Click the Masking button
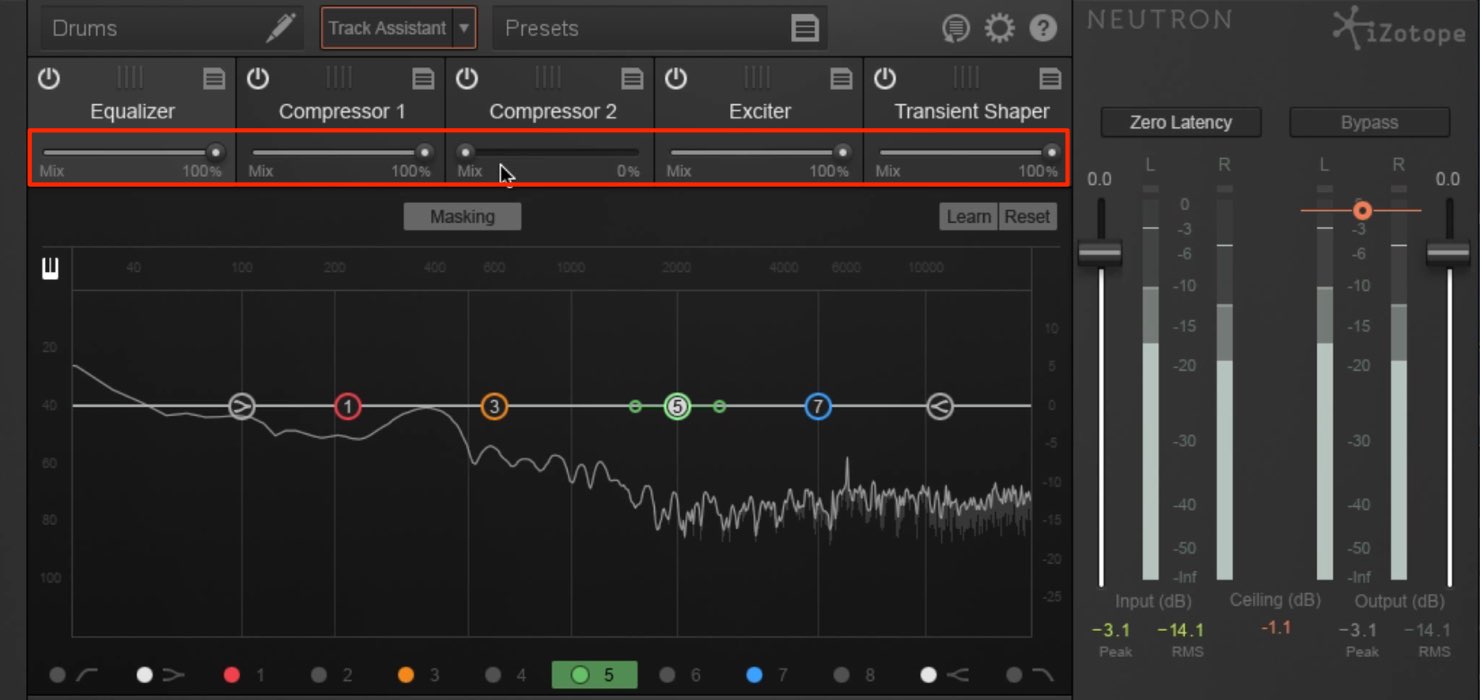 coord(462,216)
